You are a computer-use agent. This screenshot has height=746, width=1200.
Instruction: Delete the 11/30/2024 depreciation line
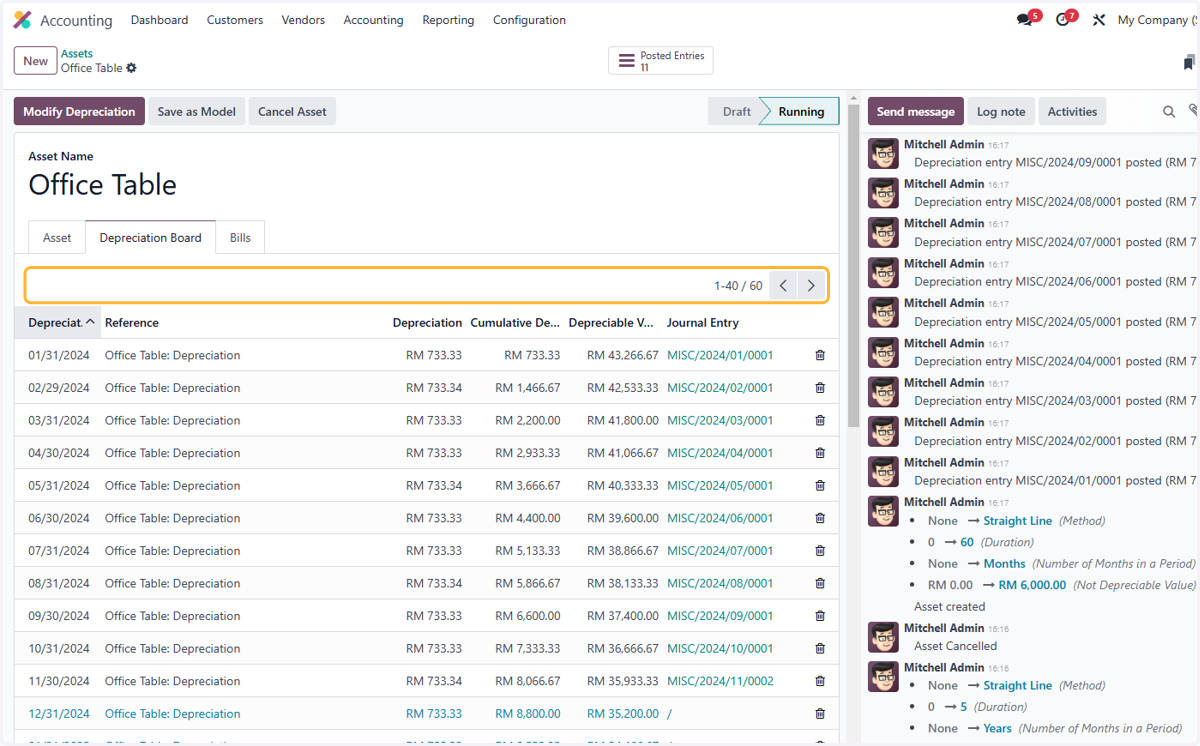pyautogui.click(x=820, y=681)
